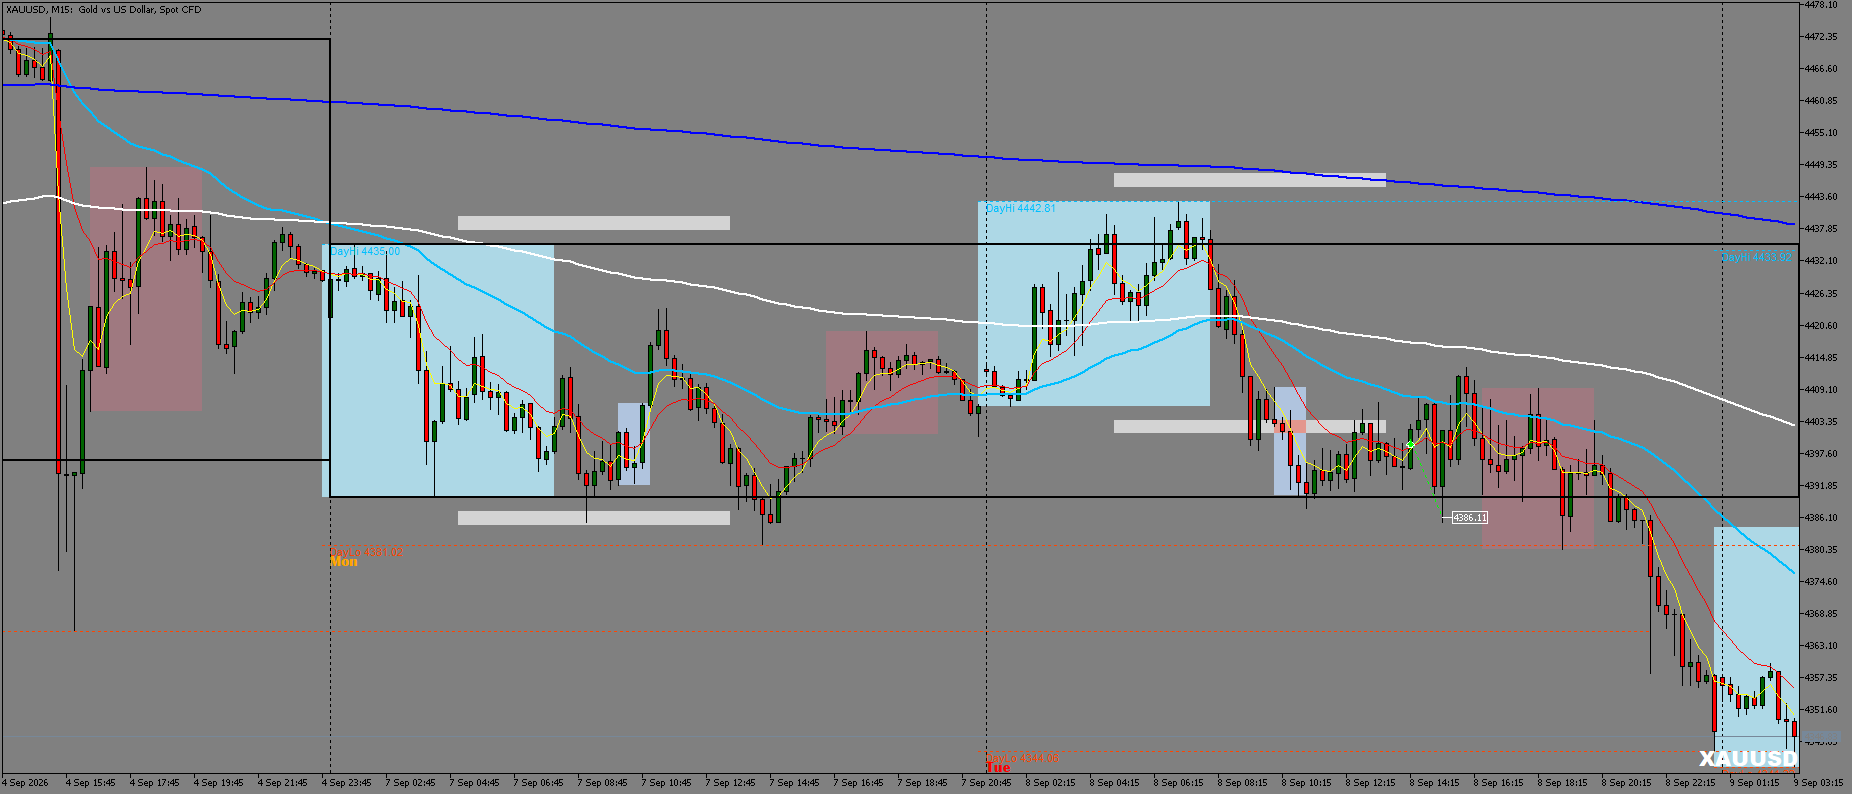Viewport: 1852px width, 794px height.
Task: Click the orange 'Mon' day label
Action: 344,562
